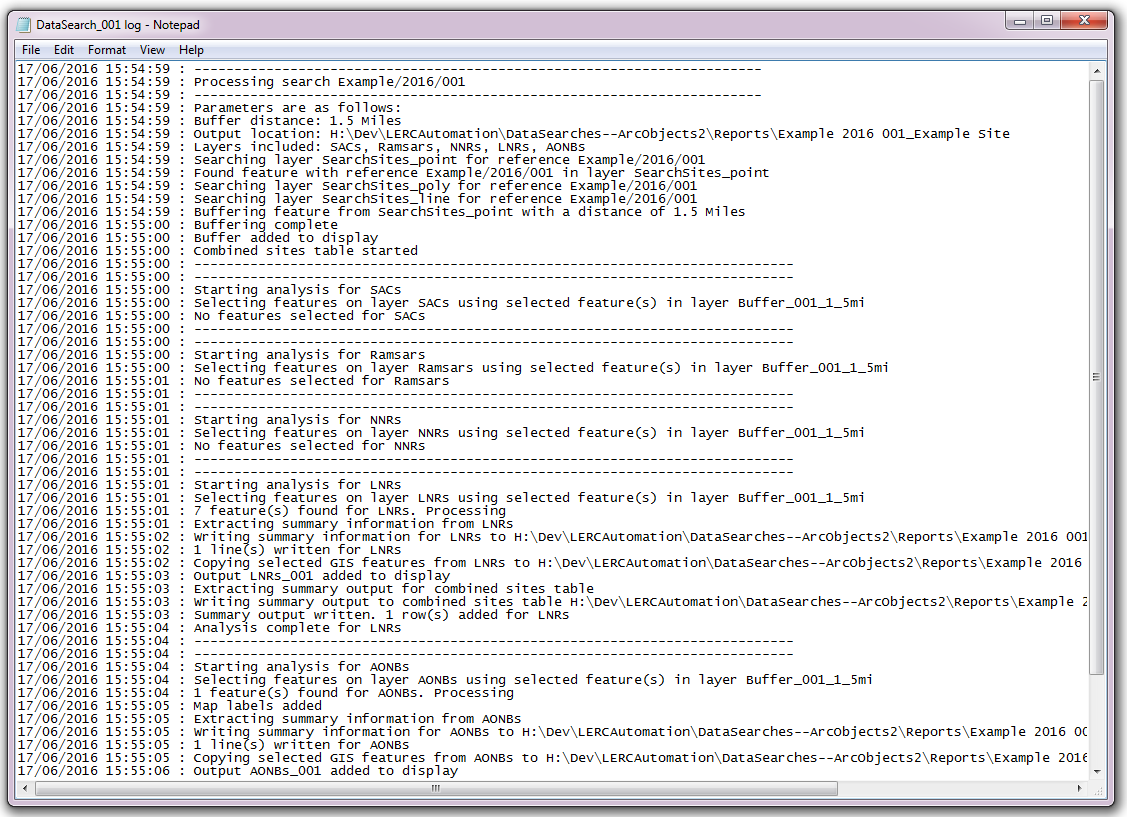Click 'Writing summary information for AONBs' line
The width and height of the screenshot is (1127, 817).
pos(552,731)
